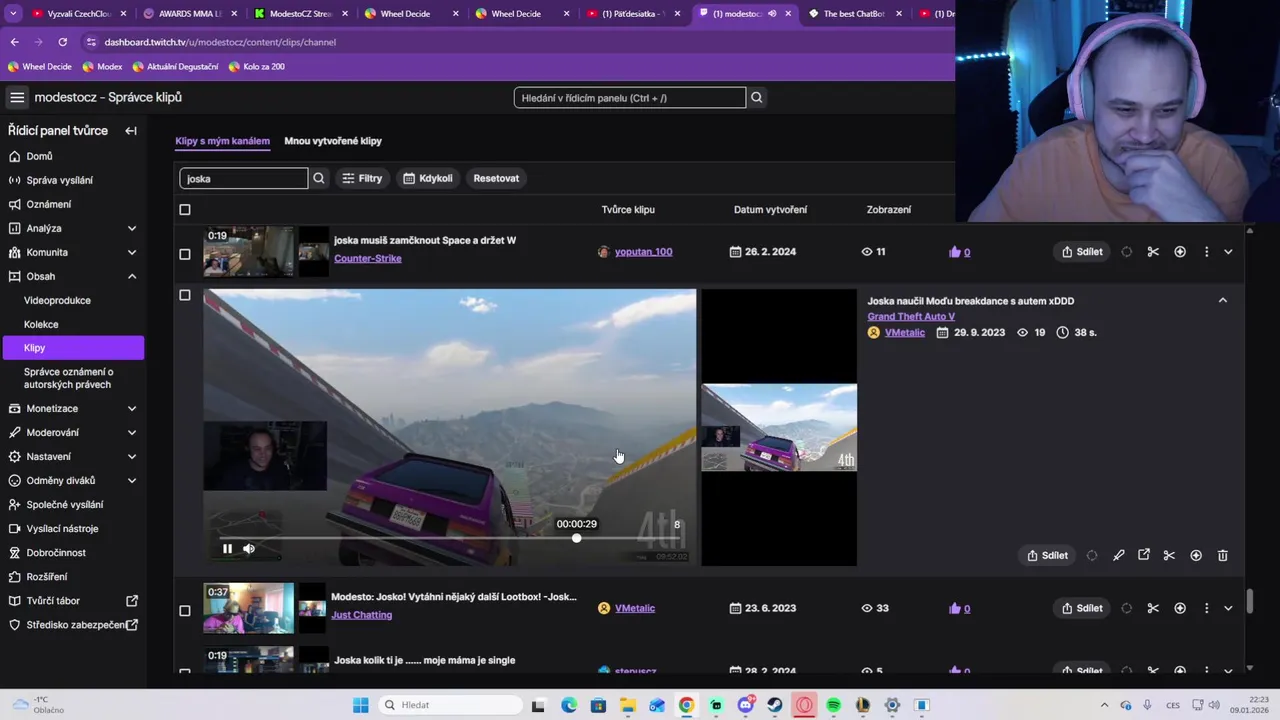
Task: Open Spotify from the taskbar
Action: pyautogui.click(x=834, y=705)
